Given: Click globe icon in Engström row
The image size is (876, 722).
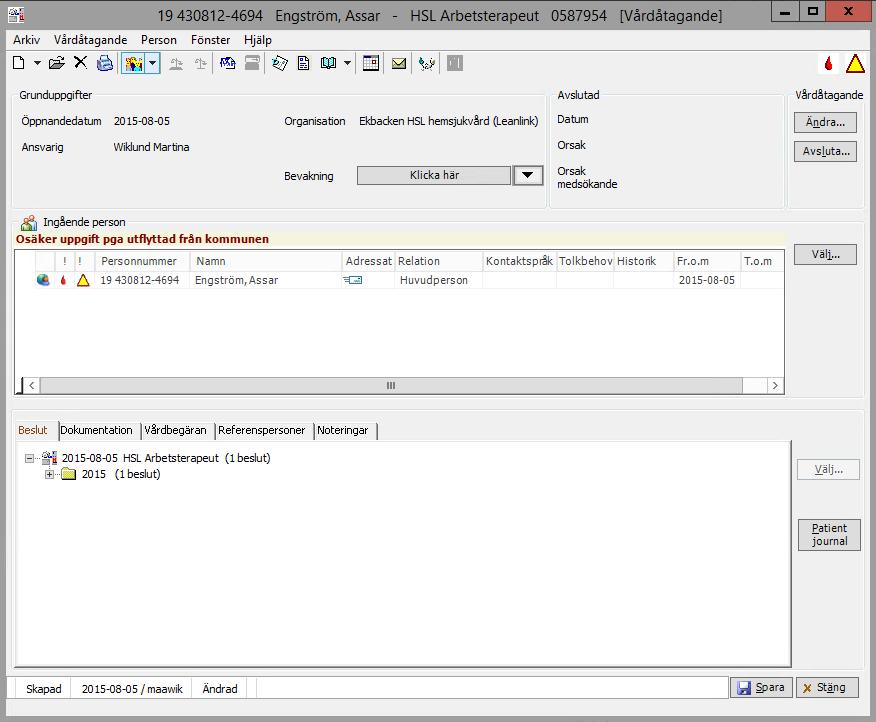Looking at the screenshot, I should 43,279.
